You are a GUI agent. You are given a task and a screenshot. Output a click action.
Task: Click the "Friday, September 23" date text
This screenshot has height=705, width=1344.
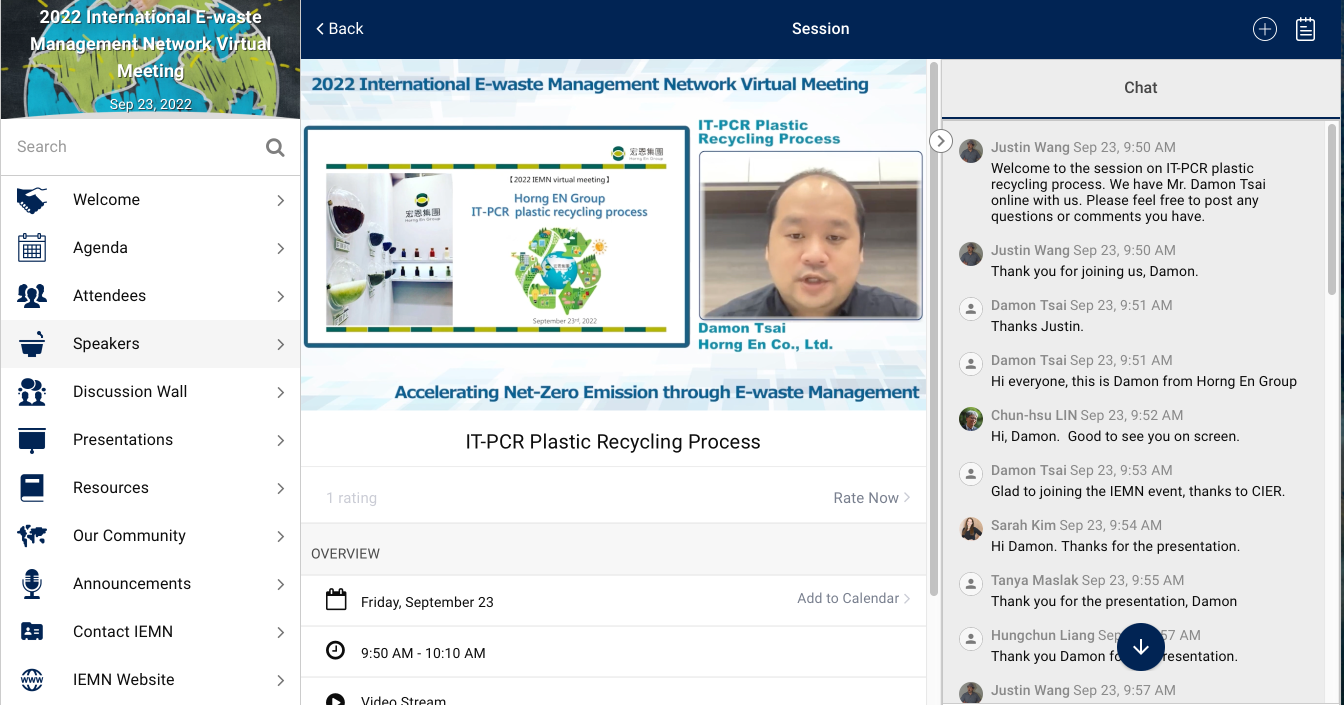pos(427,602)
